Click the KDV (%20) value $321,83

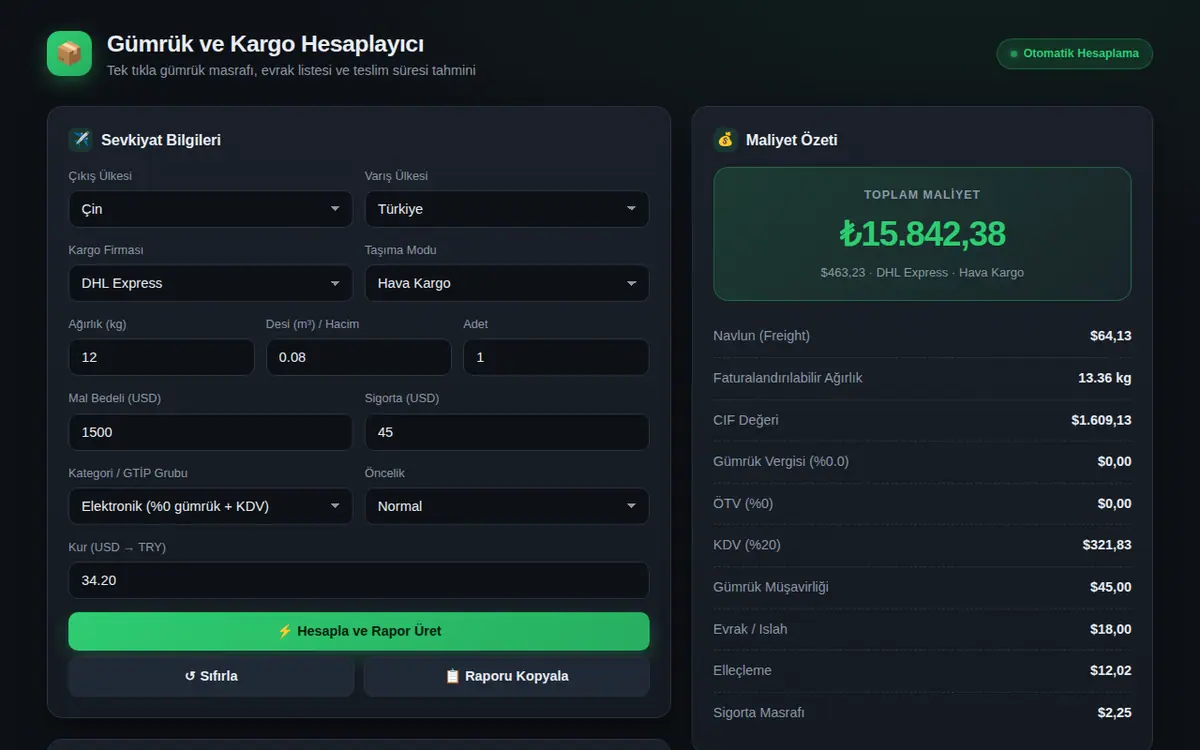click(1107, 545)
